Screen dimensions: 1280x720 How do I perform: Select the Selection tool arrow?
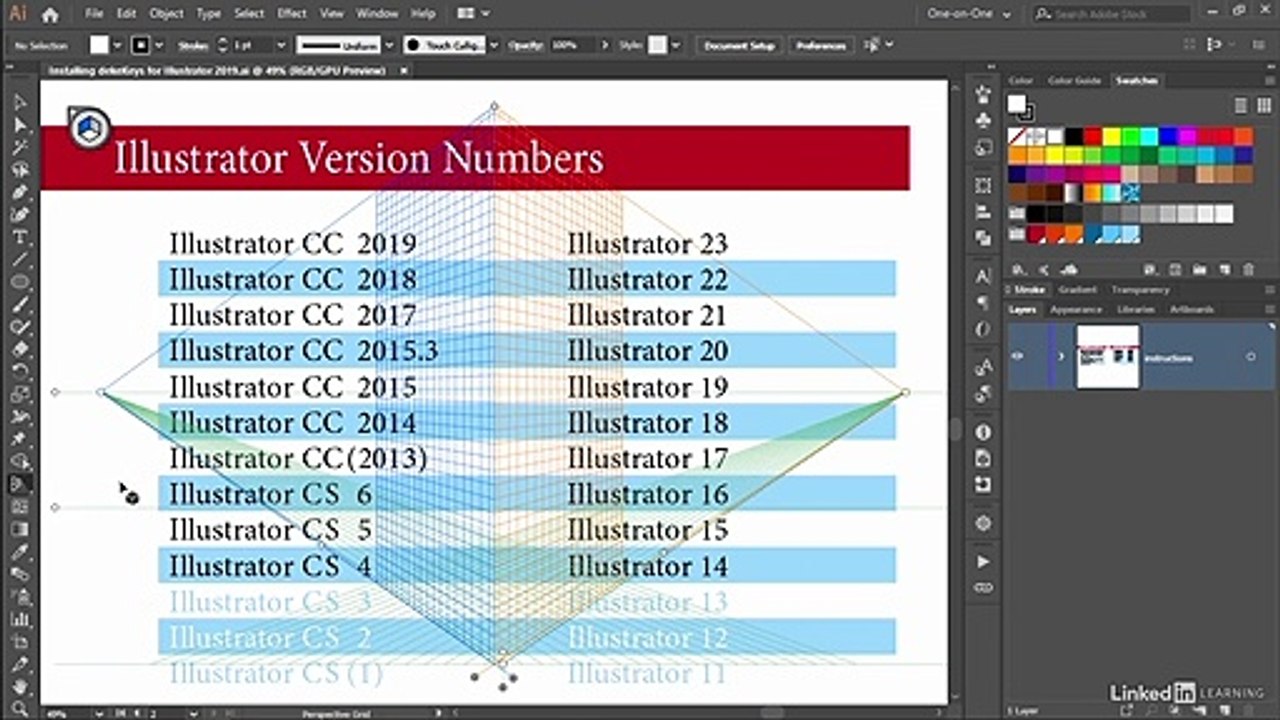tap(19, 102)
